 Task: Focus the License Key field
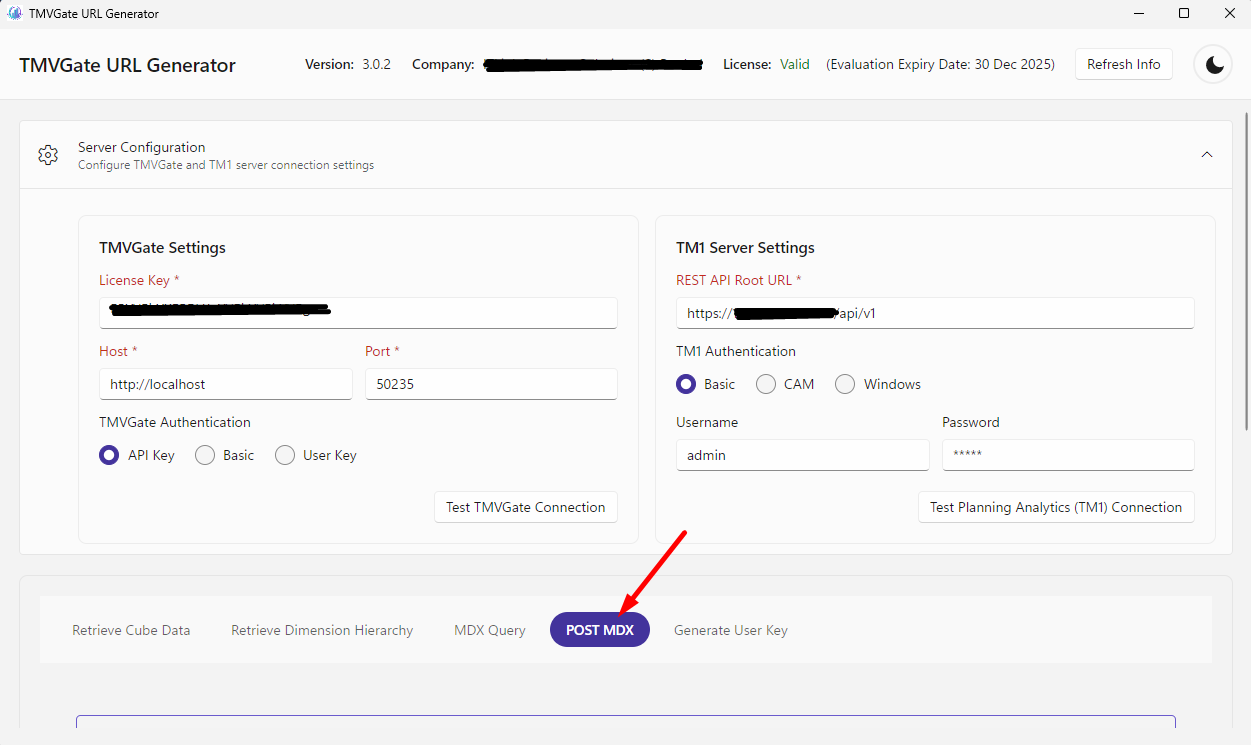click(358, 312)
